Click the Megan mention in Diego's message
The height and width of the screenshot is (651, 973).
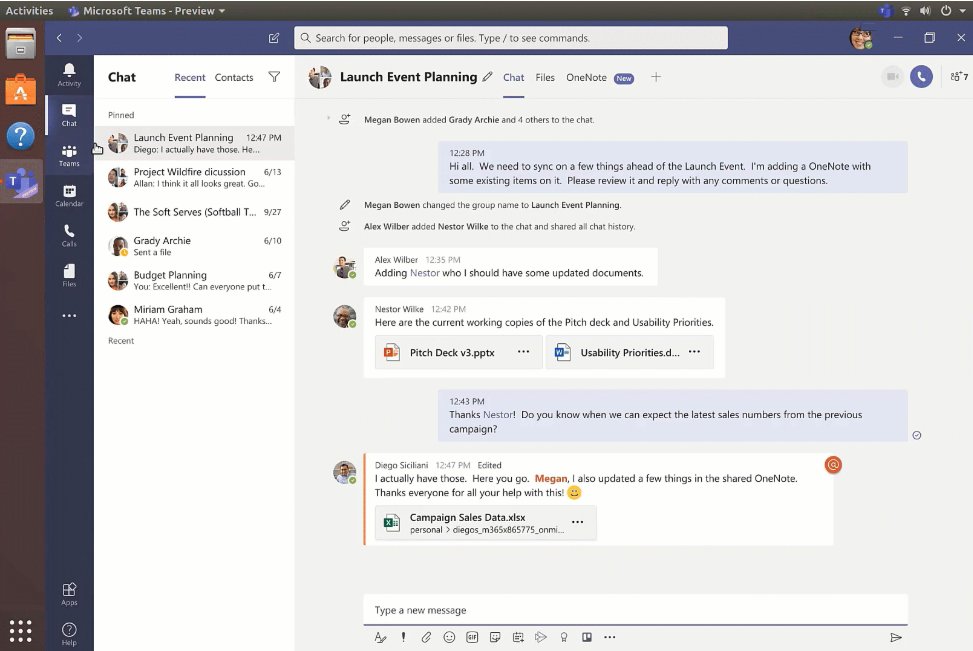[551, 478]
